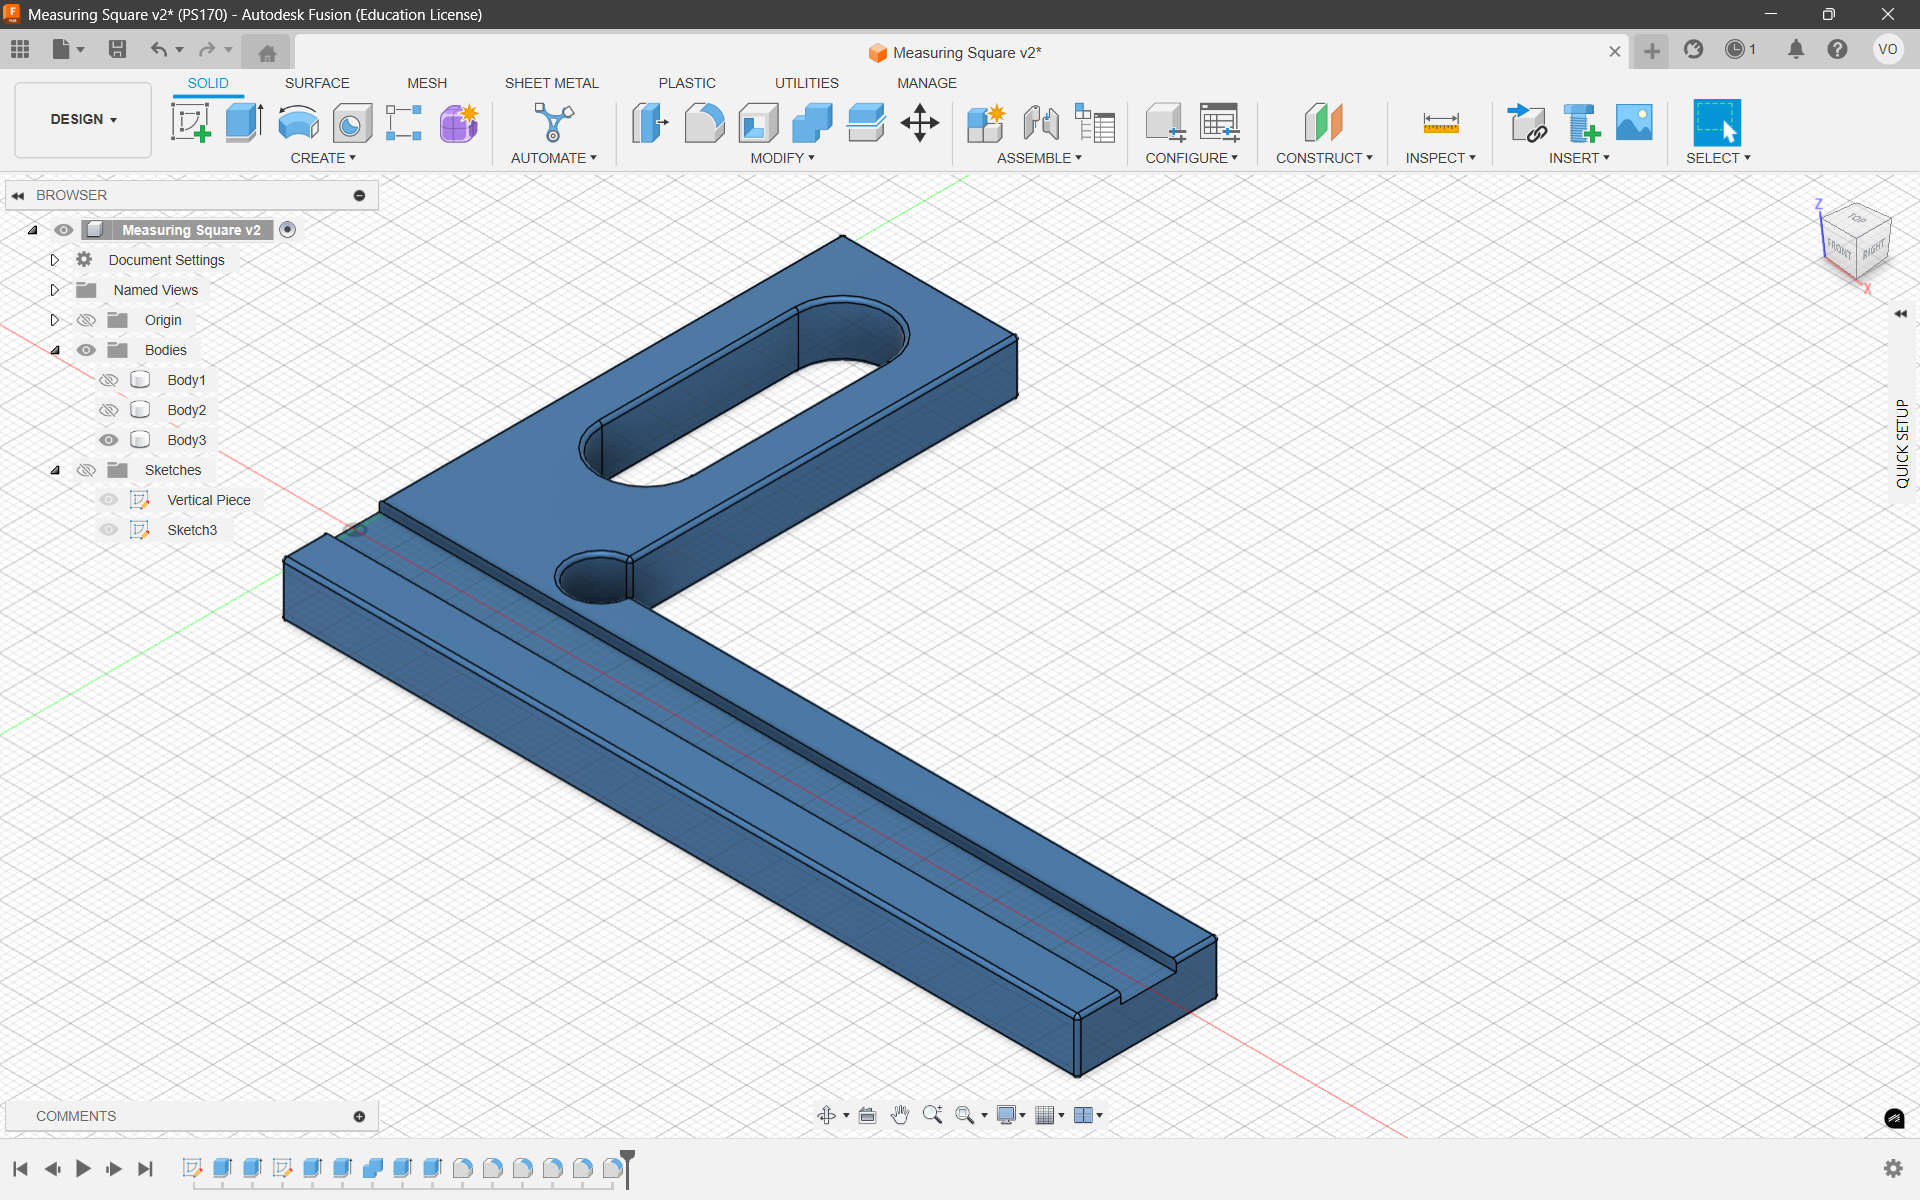Expand the Document Settings tree node
Image resolution: width=1920 pixels, height=1200 pixels.
55,260
